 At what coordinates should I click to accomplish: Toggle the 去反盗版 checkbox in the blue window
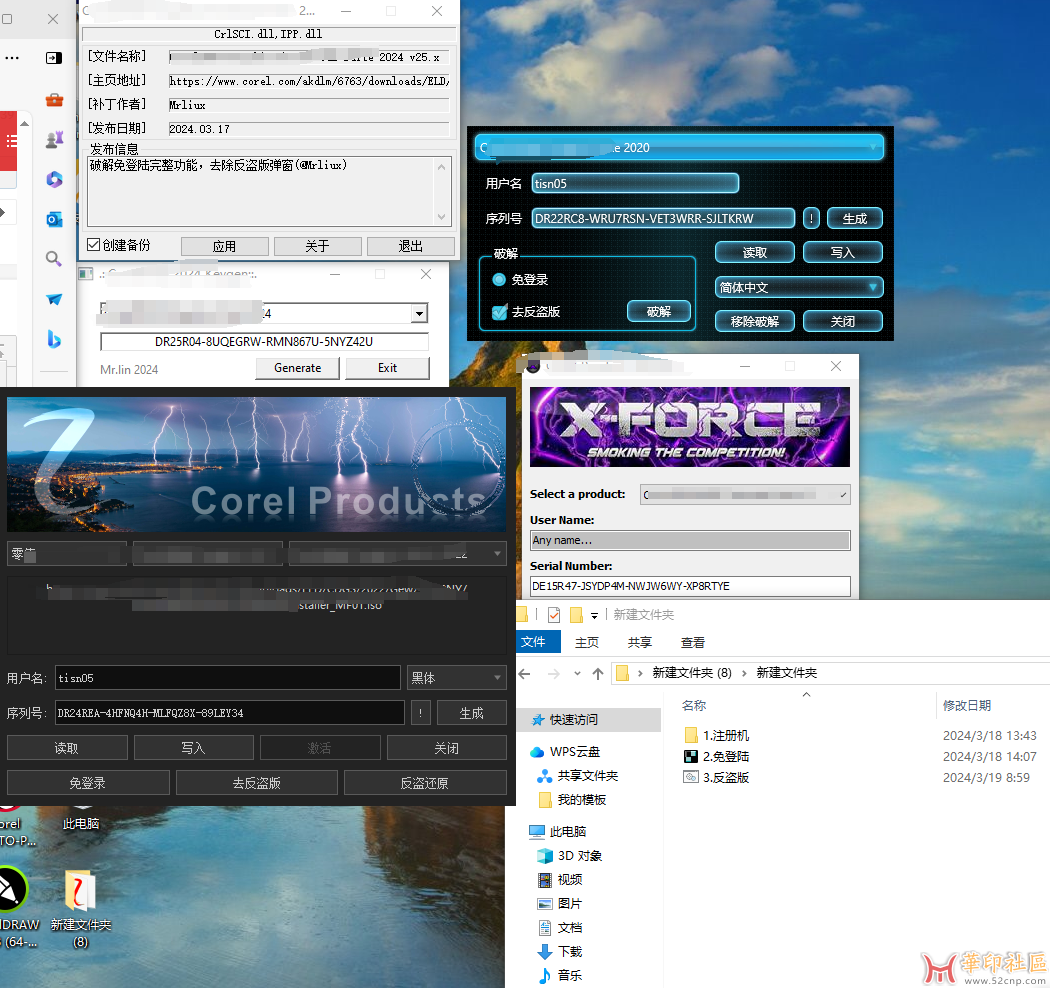(500, 312)
